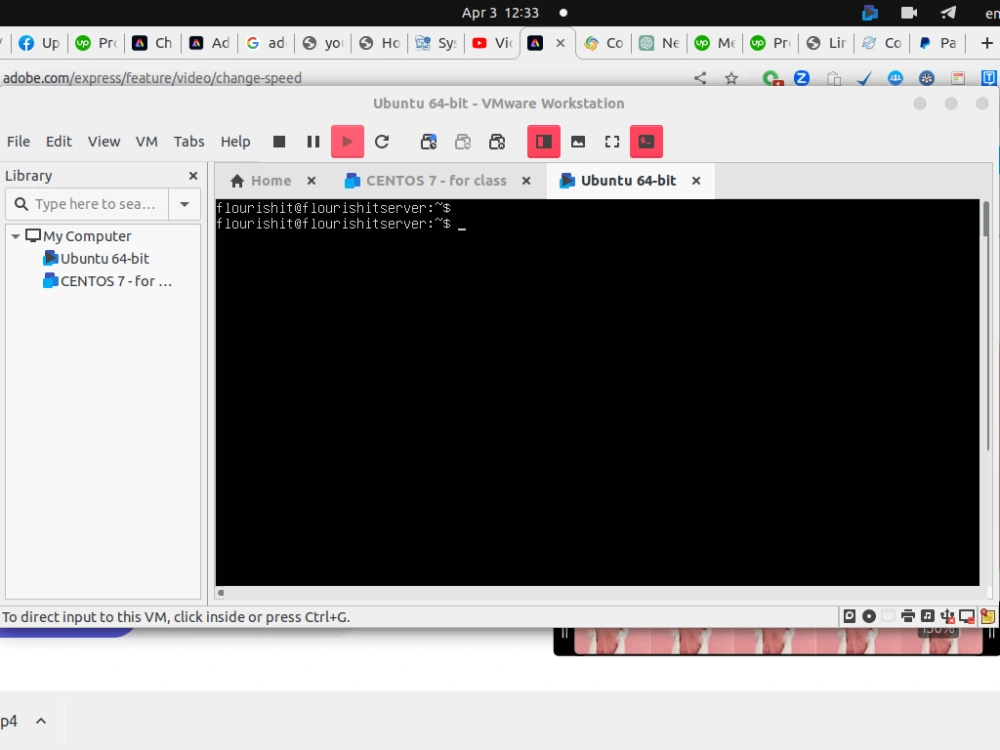Screen dimensions: 1000x750
Task: Select Ubuntu 64-bit in the Library sidebar
Action: pos(104,258)
